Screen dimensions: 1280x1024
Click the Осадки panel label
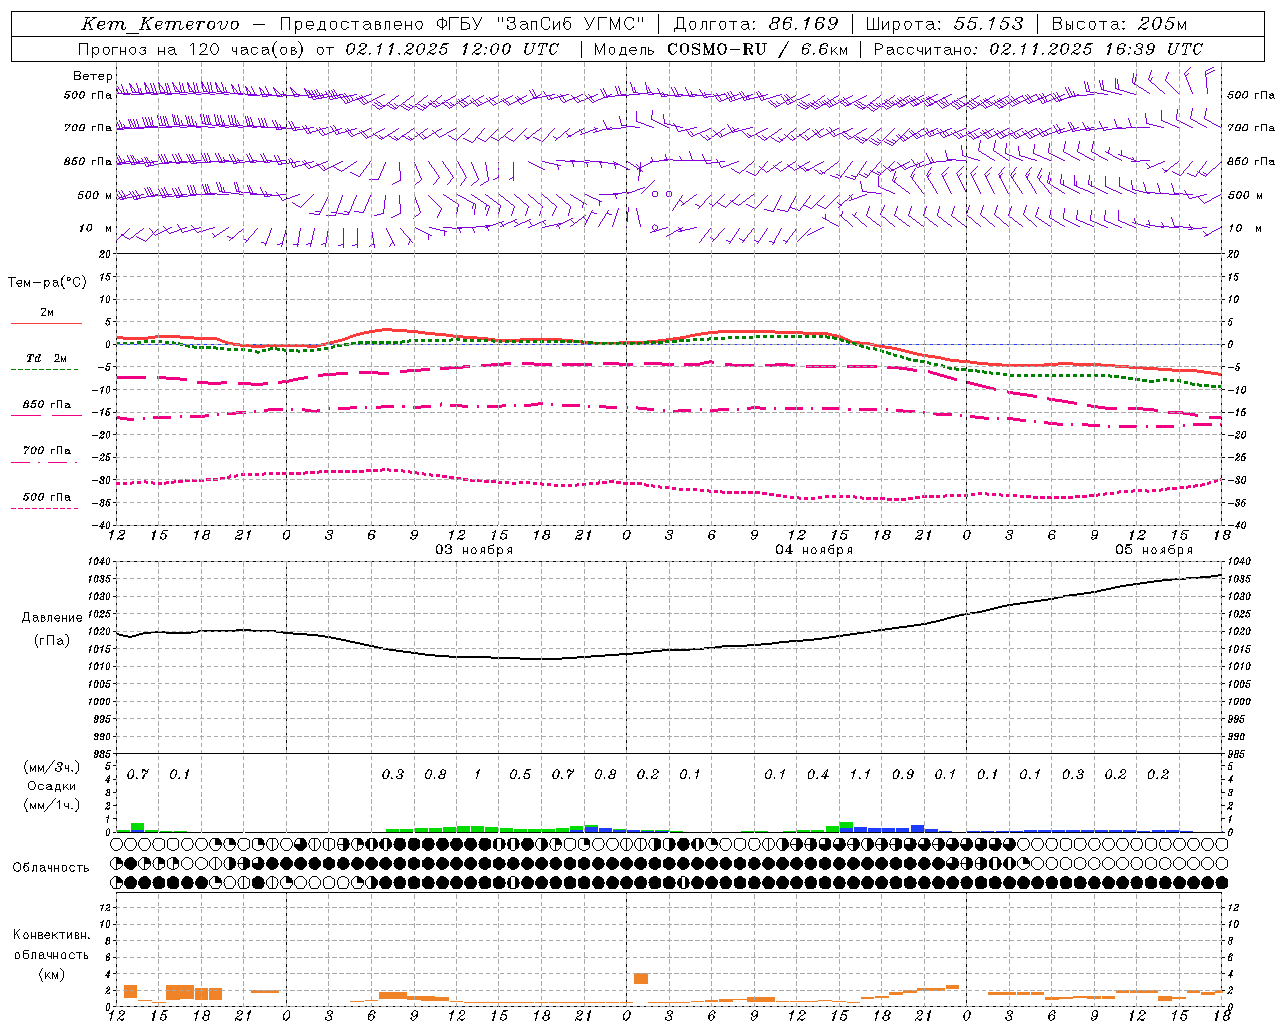point(51,786)
